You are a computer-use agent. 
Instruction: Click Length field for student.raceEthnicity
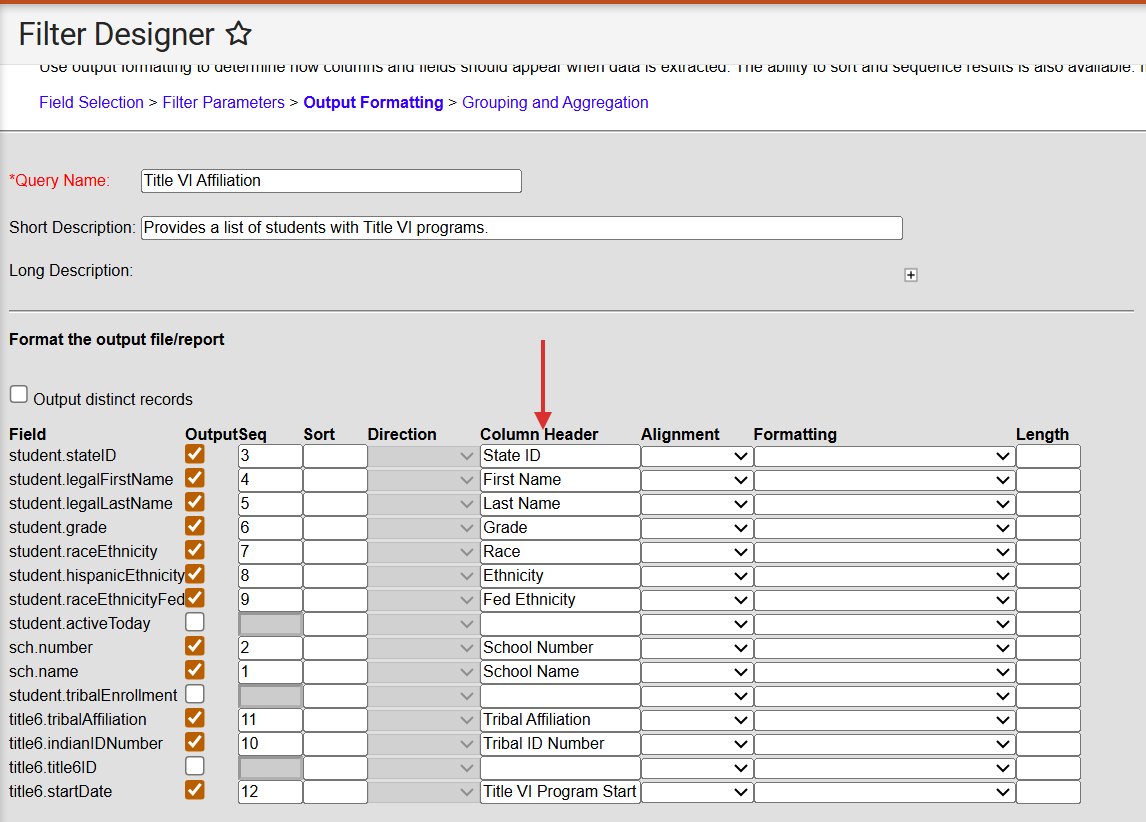1048,552
